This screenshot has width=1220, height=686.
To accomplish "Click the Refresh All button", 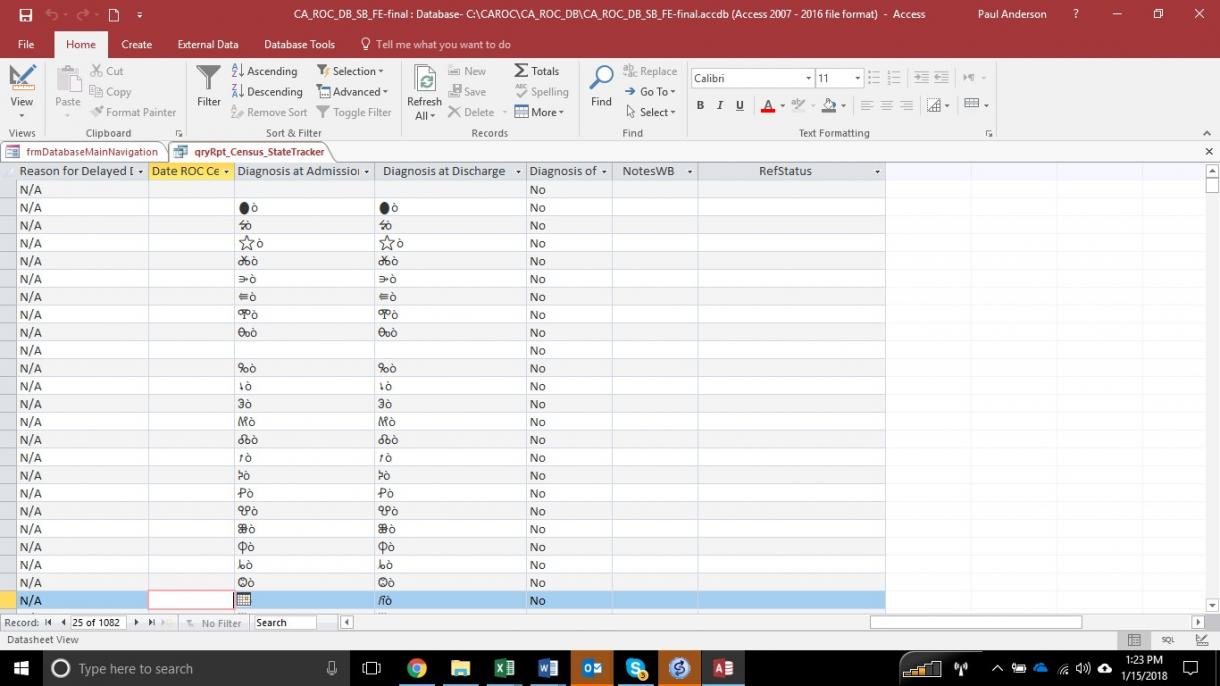I will tap(424, 93).
